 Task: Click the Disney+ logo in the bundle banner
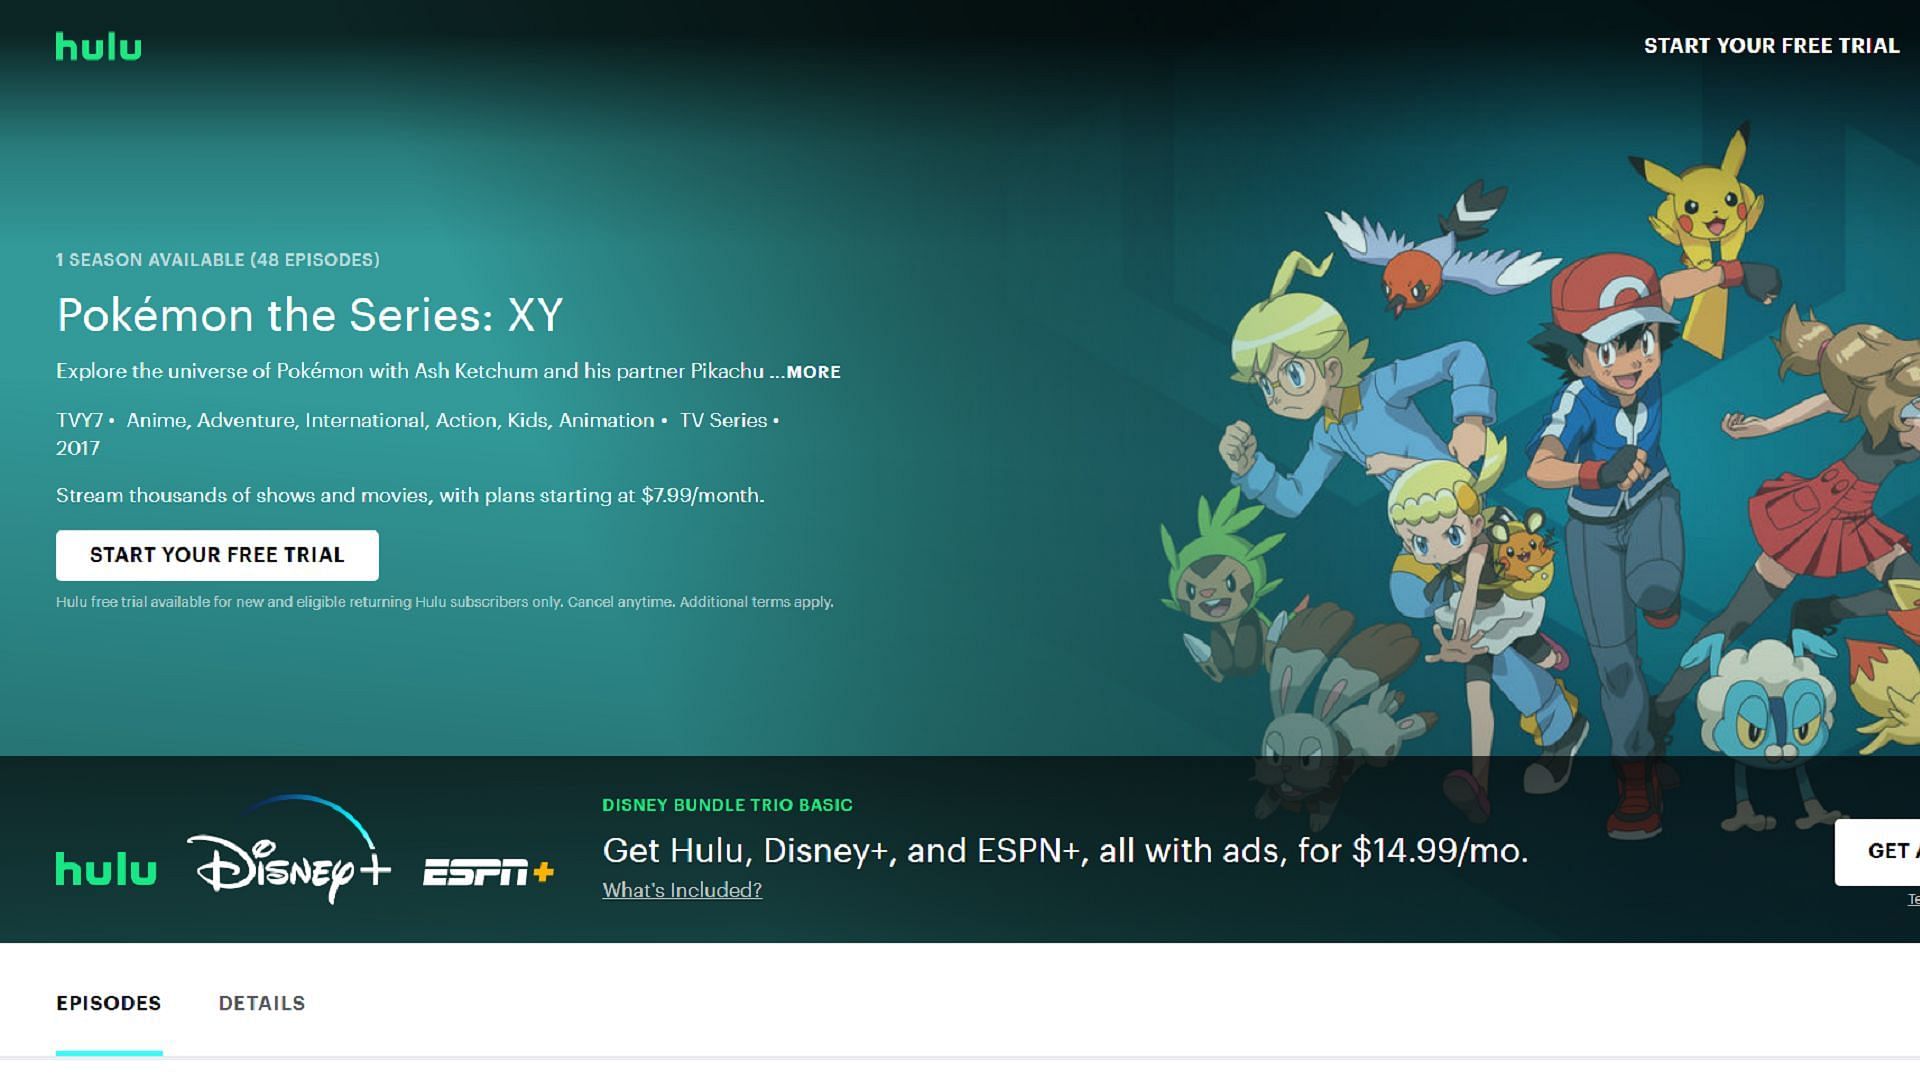pos(289,850)
